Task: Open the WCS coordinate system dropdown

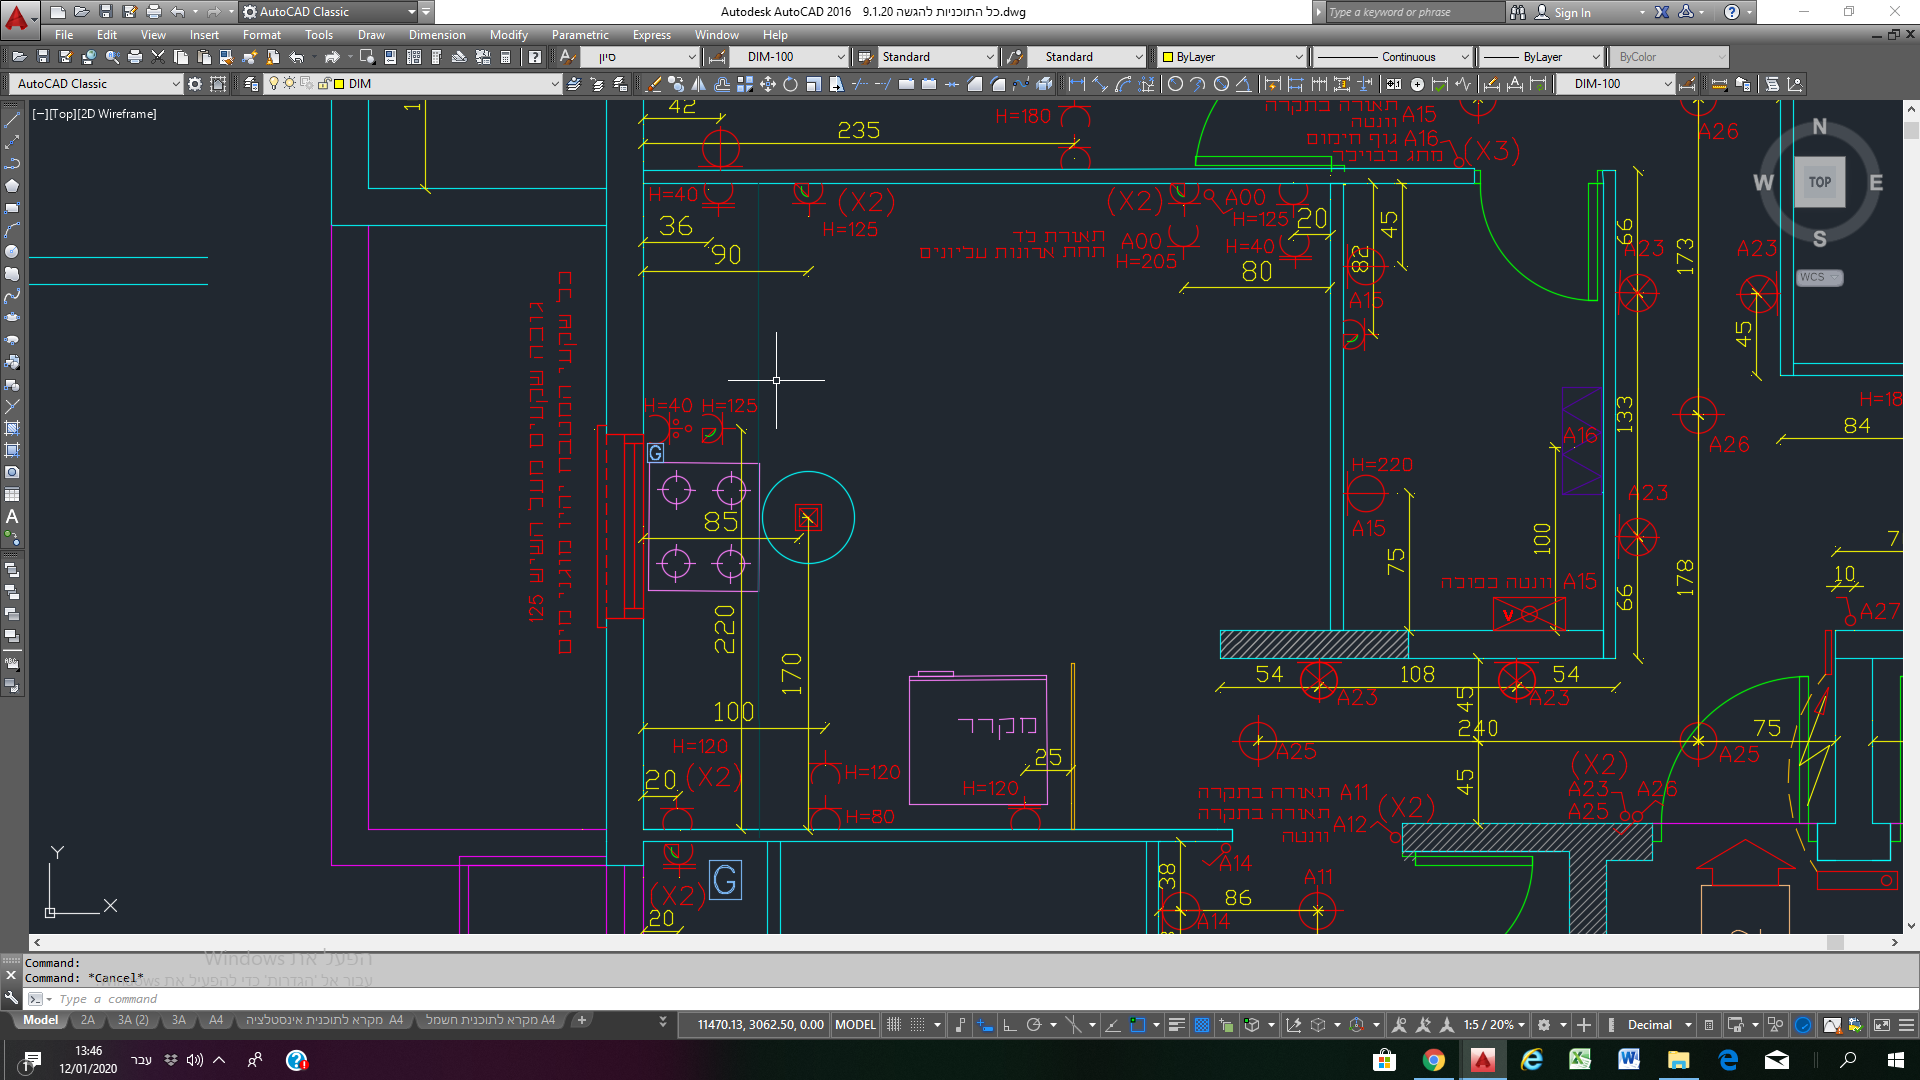Action: 1820,277
